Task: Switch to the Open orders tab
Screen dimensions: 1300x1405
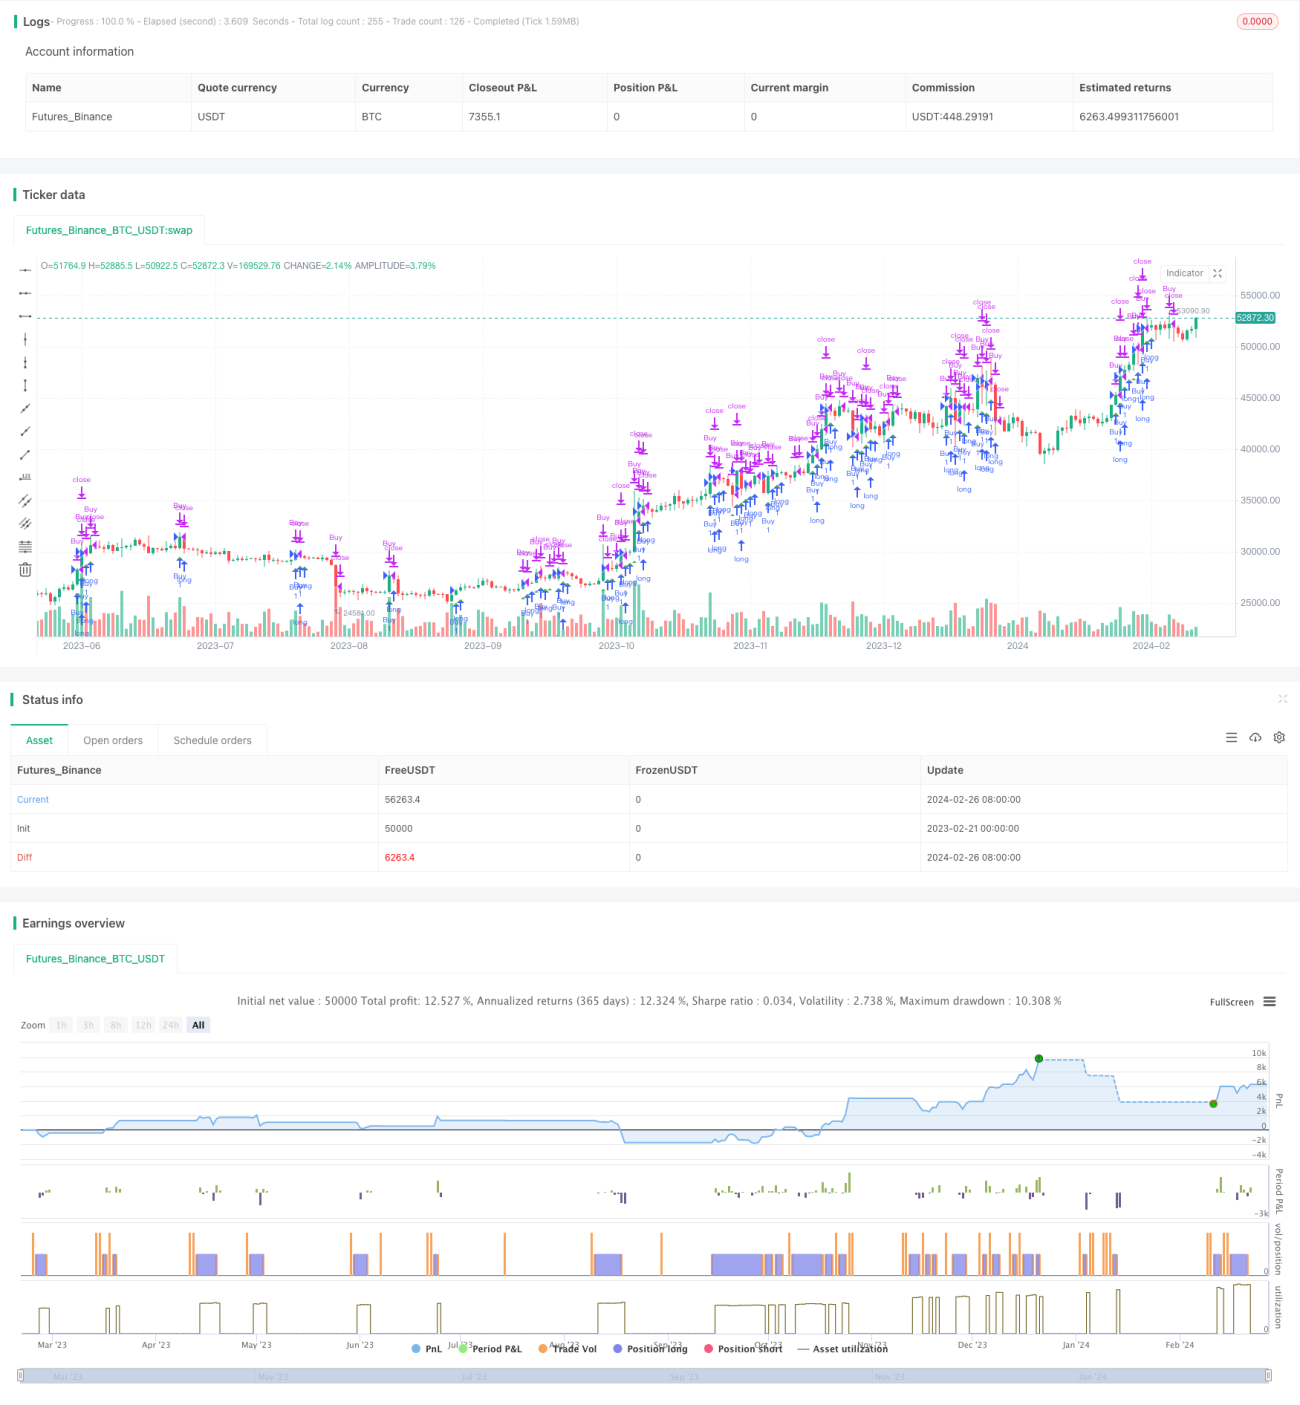Action: tap(113, 740)
